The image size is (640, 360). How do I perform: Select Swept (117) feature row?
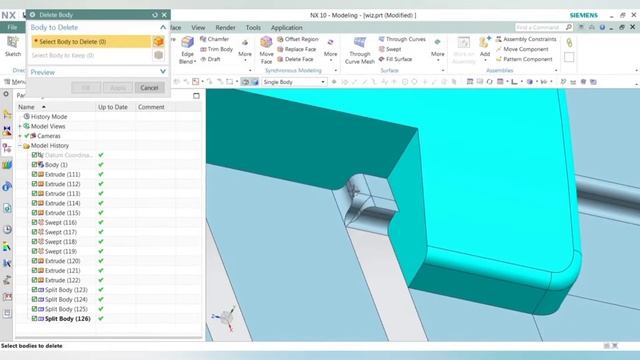pos(61,232)
